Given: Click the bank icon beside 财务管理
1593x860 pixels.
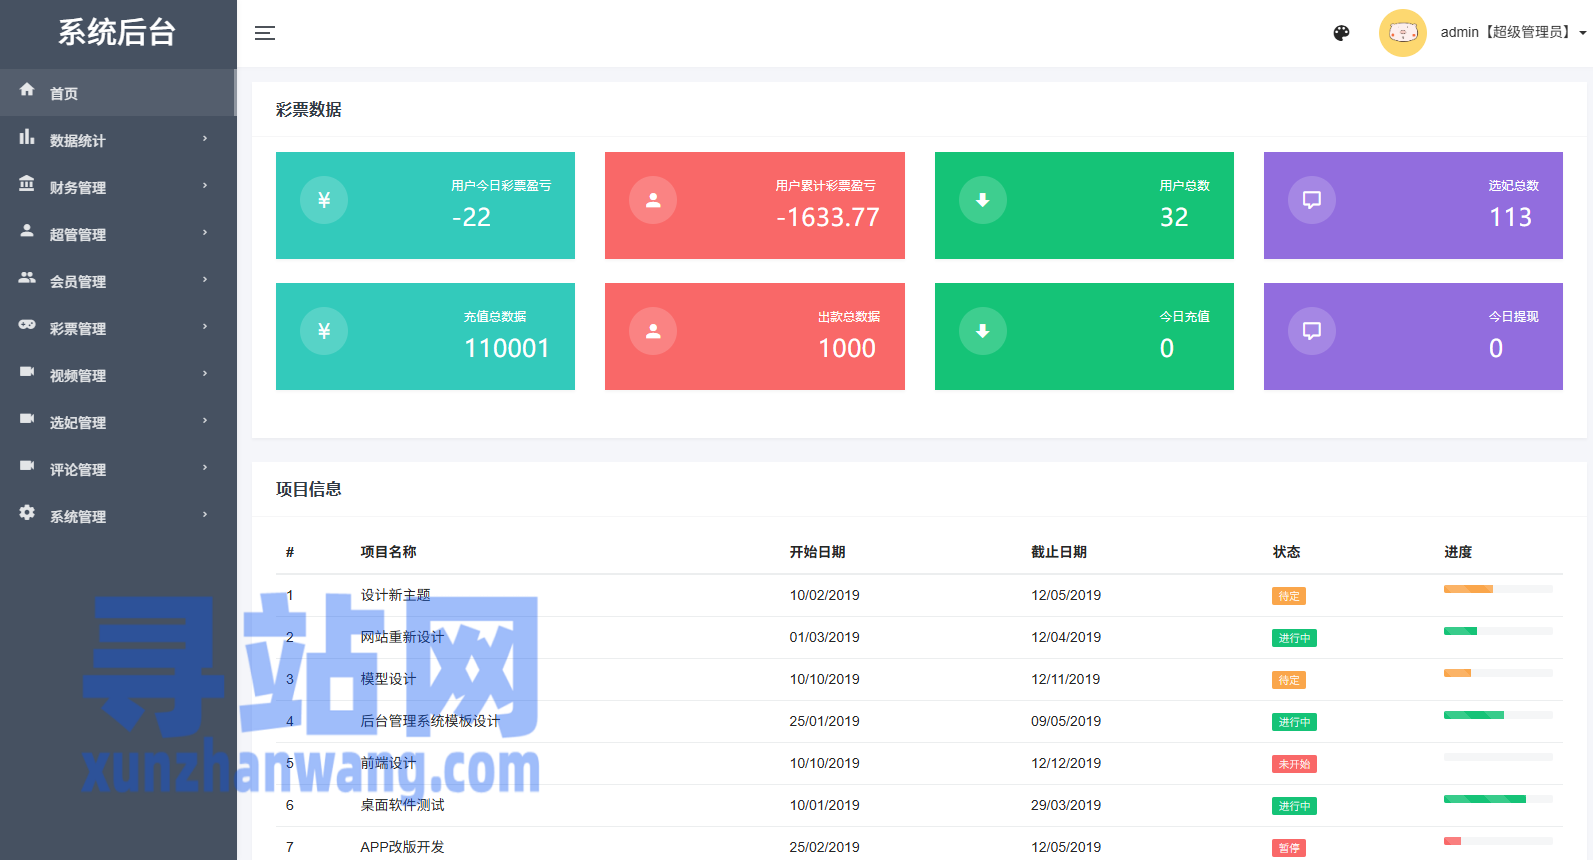Looking at the screenshot, I should point(27,185).
